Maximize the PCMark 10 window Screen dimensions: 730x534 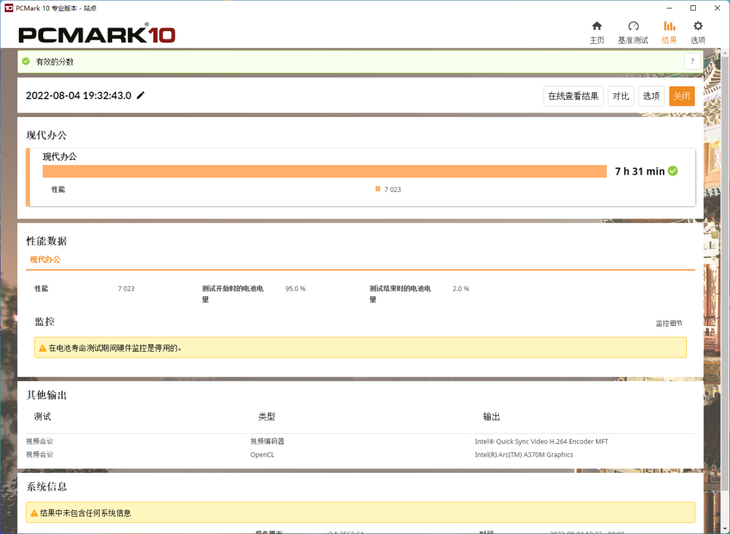coord(693,8)
